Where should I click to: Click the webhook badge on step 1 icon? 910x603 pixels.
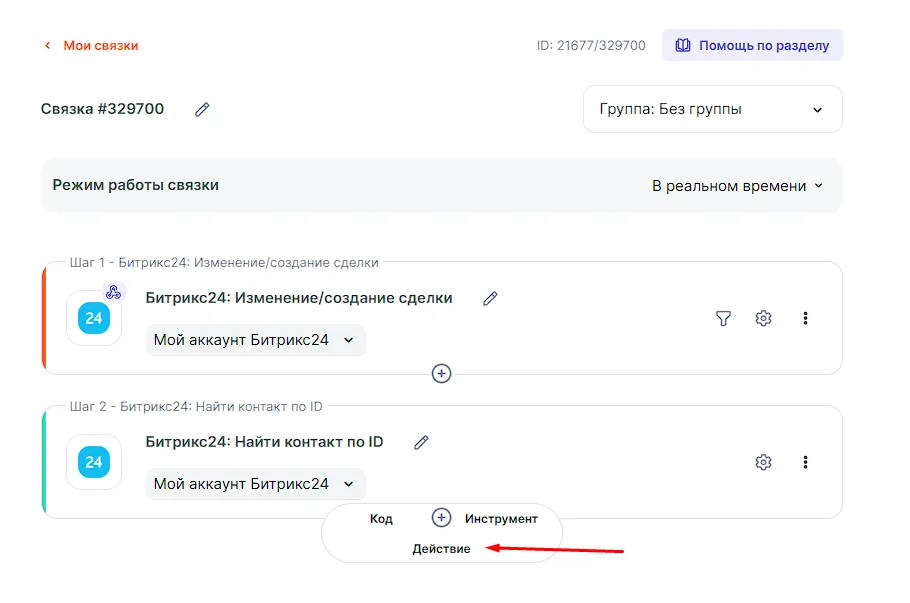114,292
